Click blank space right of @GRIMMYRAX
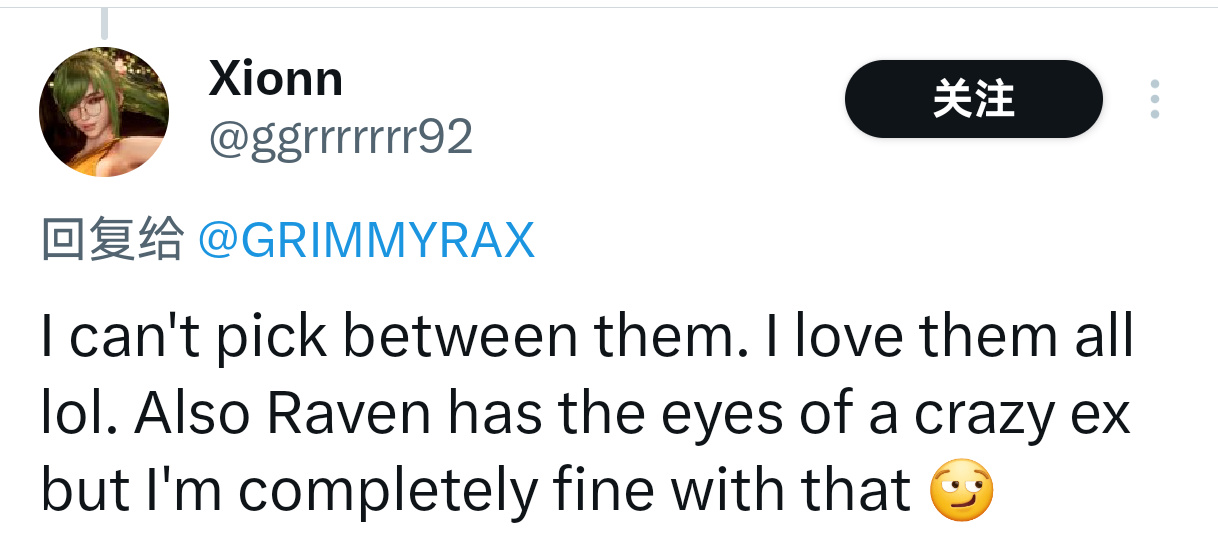 point(850,240)
